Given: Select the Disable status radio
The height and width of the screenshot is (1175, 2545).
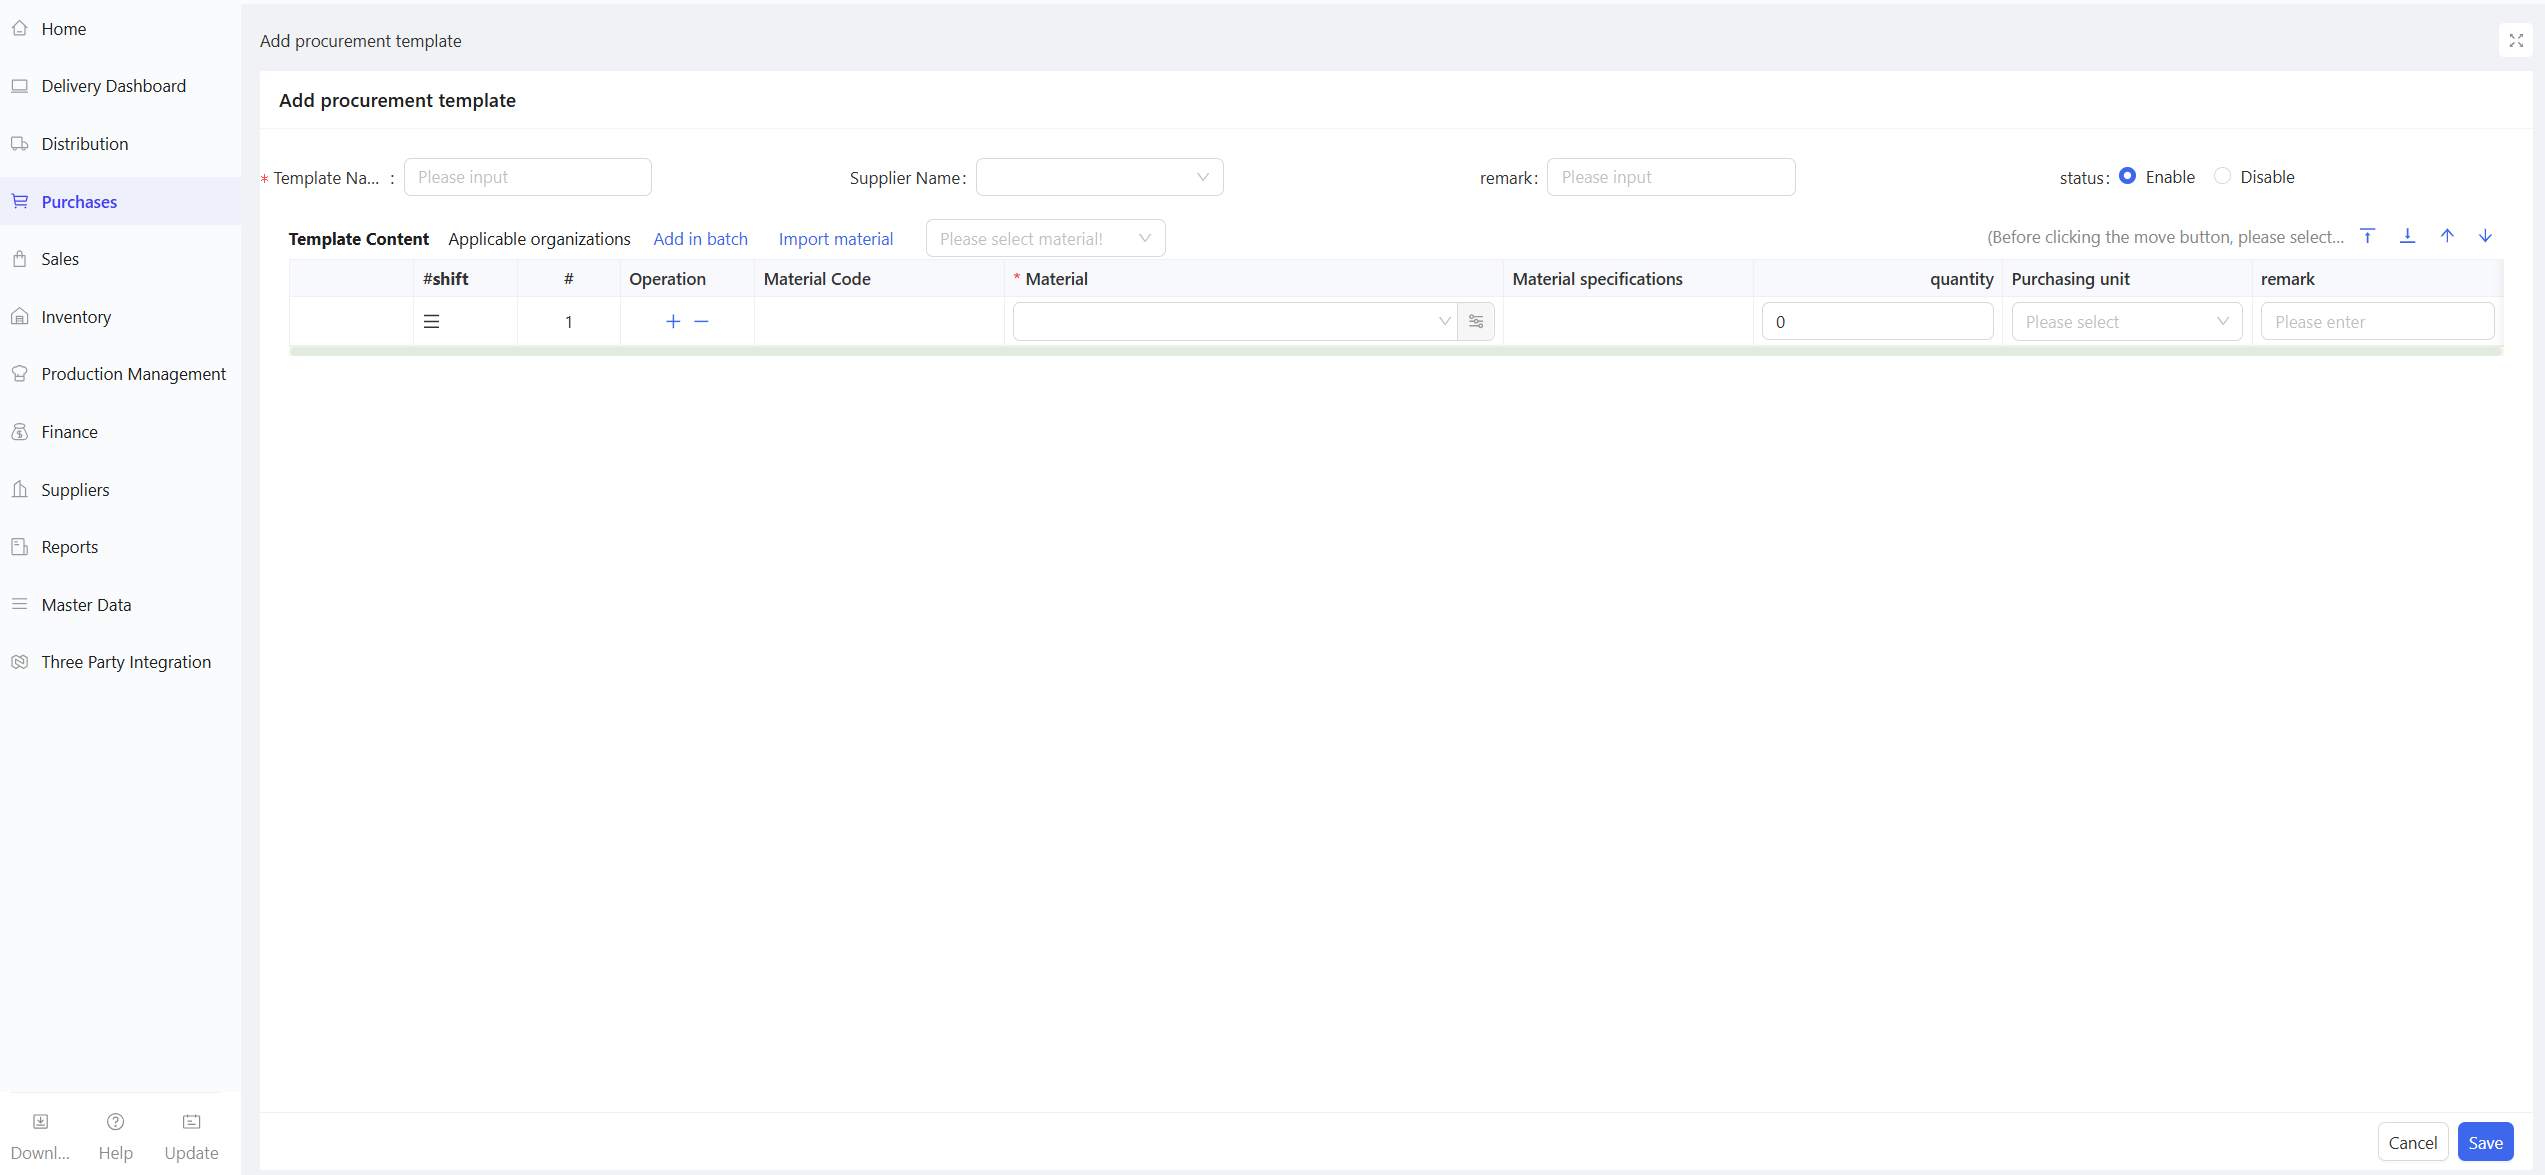Looking at the screenshot, I should pyautogui.click(x=2222, y=176).
